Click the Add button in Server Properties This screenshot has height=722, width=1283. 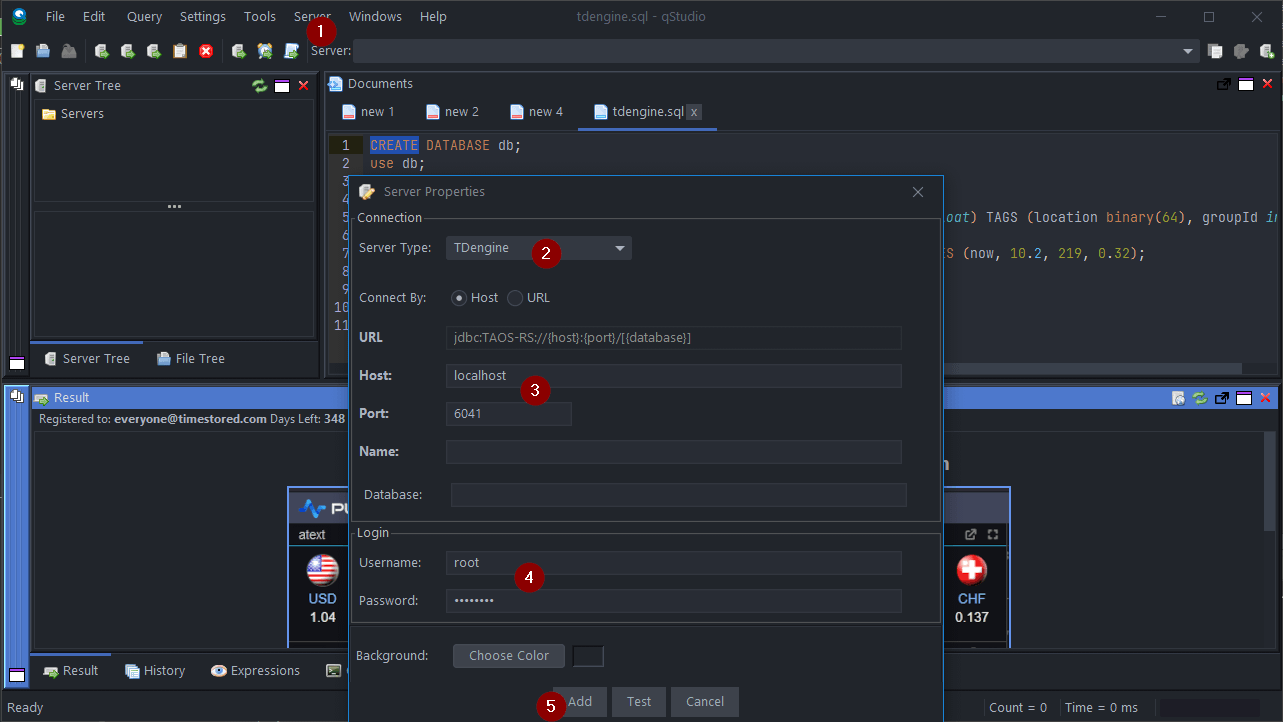pyautogui.click(x=580, y=702)
